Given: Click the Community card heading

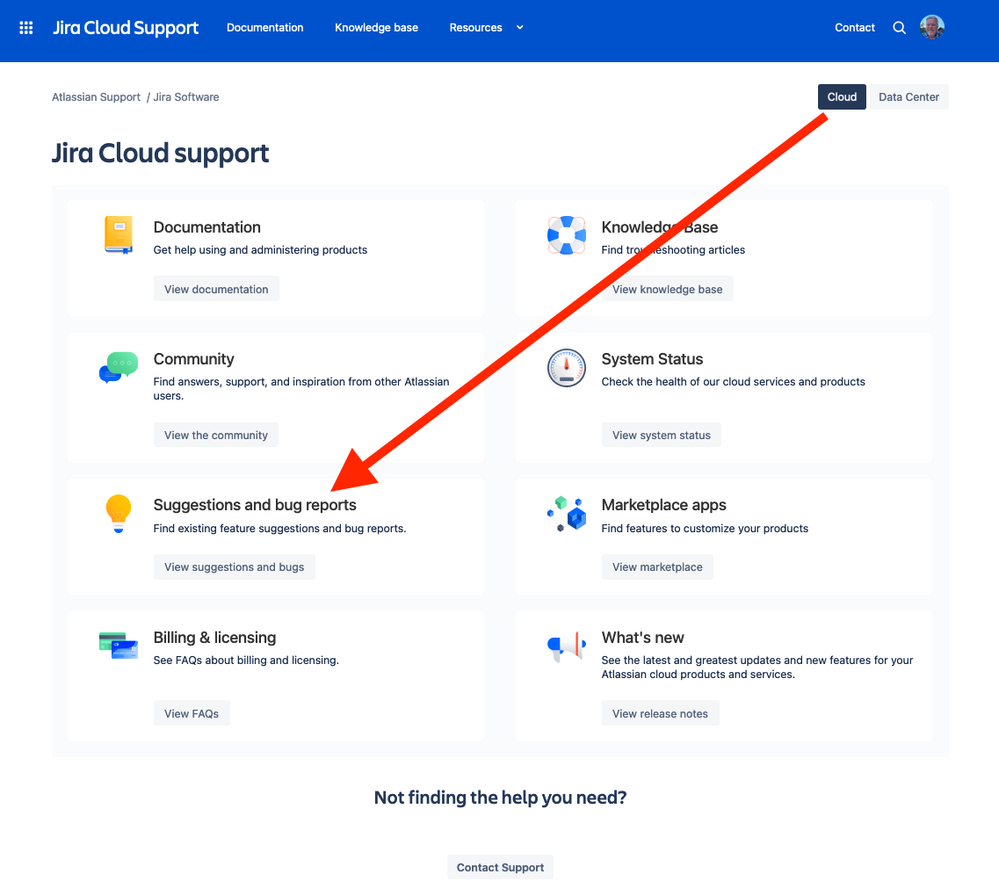Looking at the screenshot, I should (x=194, y=359).
